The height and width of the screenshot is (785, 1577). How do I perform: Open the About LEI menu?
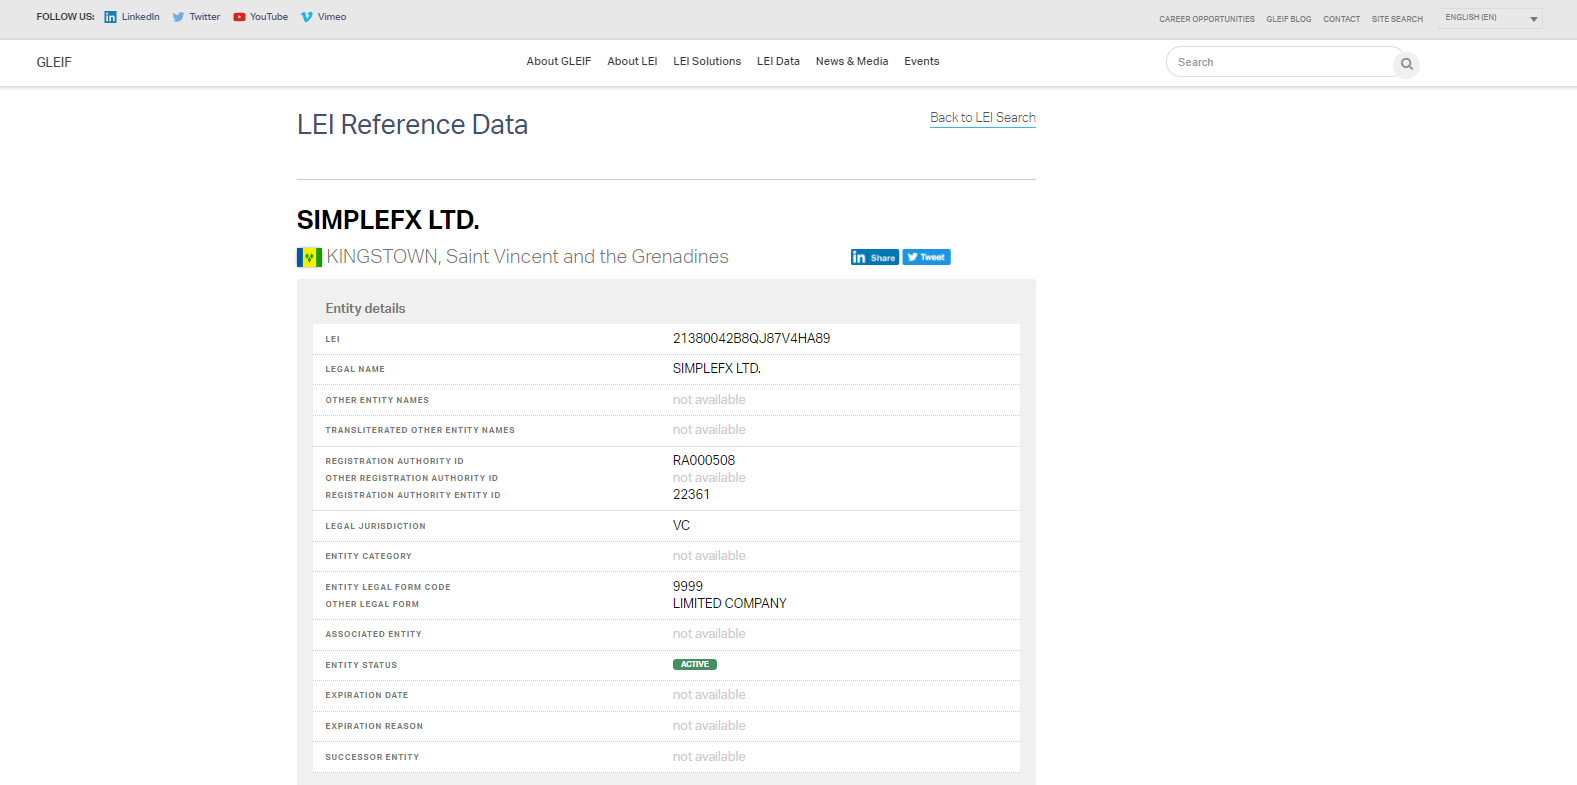[x=632, y=61]
